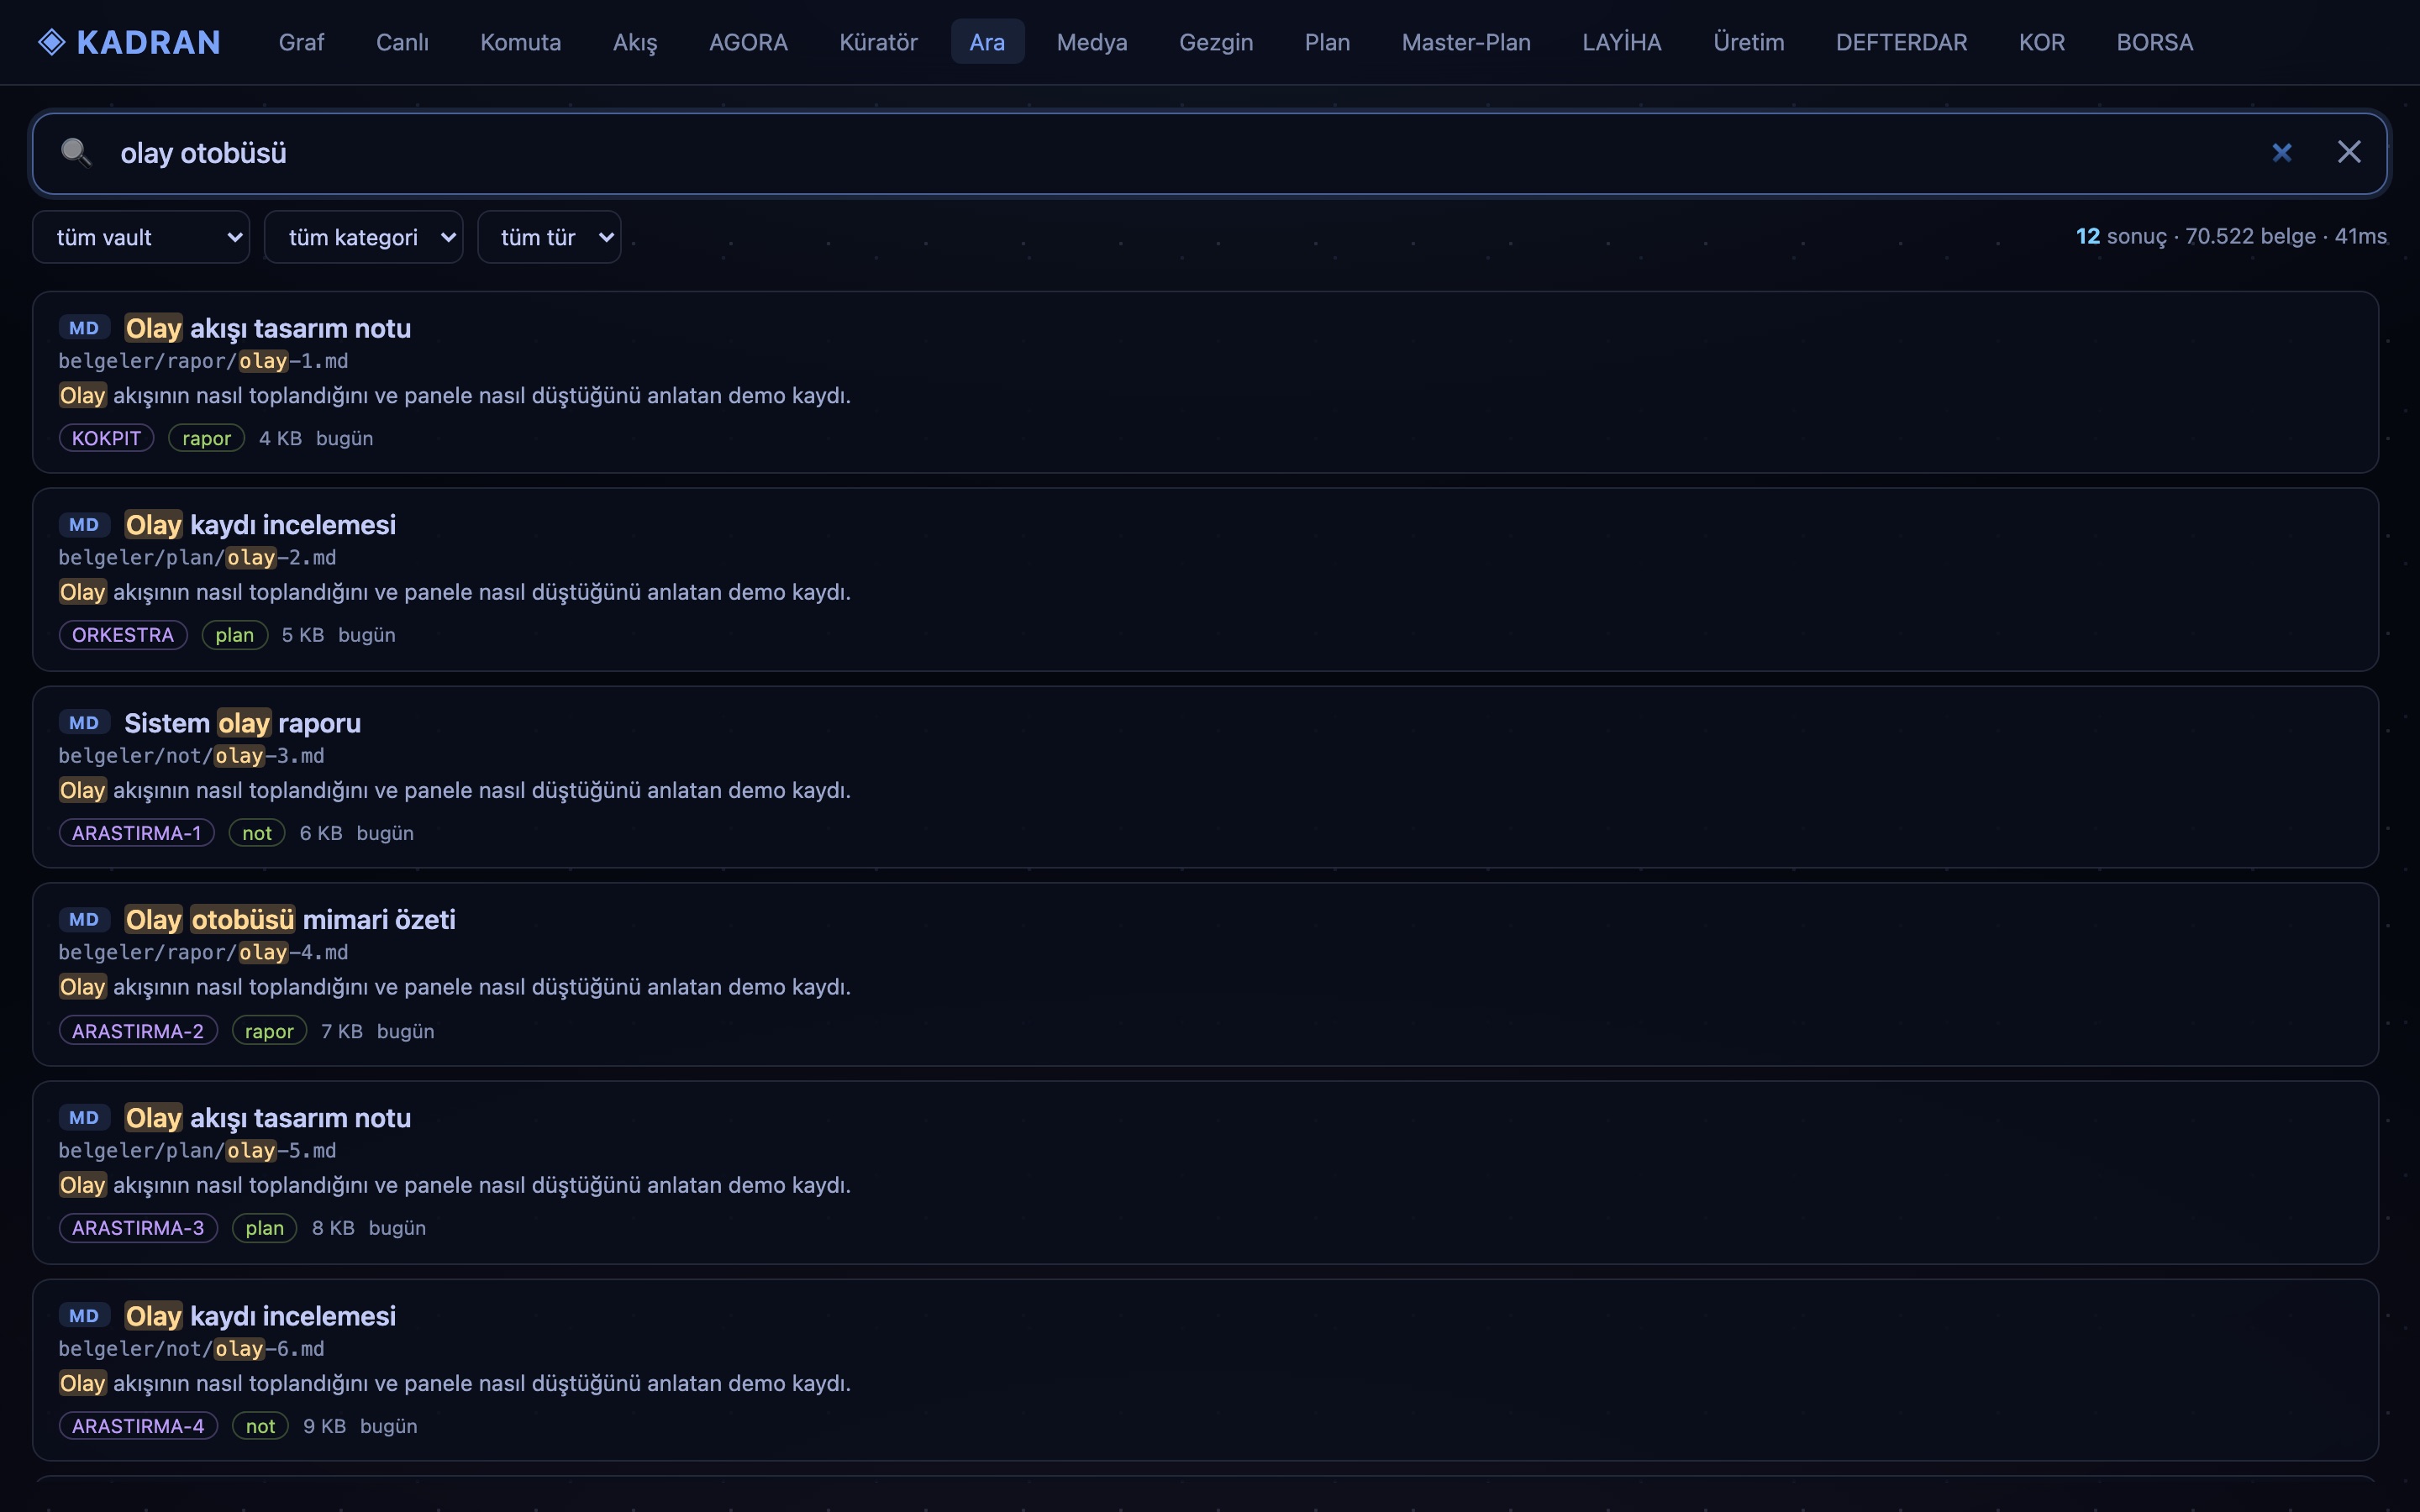
Task: Click the plan tag on the olay-2.md result
Action: pyautogui.click(x=235, y=635)
